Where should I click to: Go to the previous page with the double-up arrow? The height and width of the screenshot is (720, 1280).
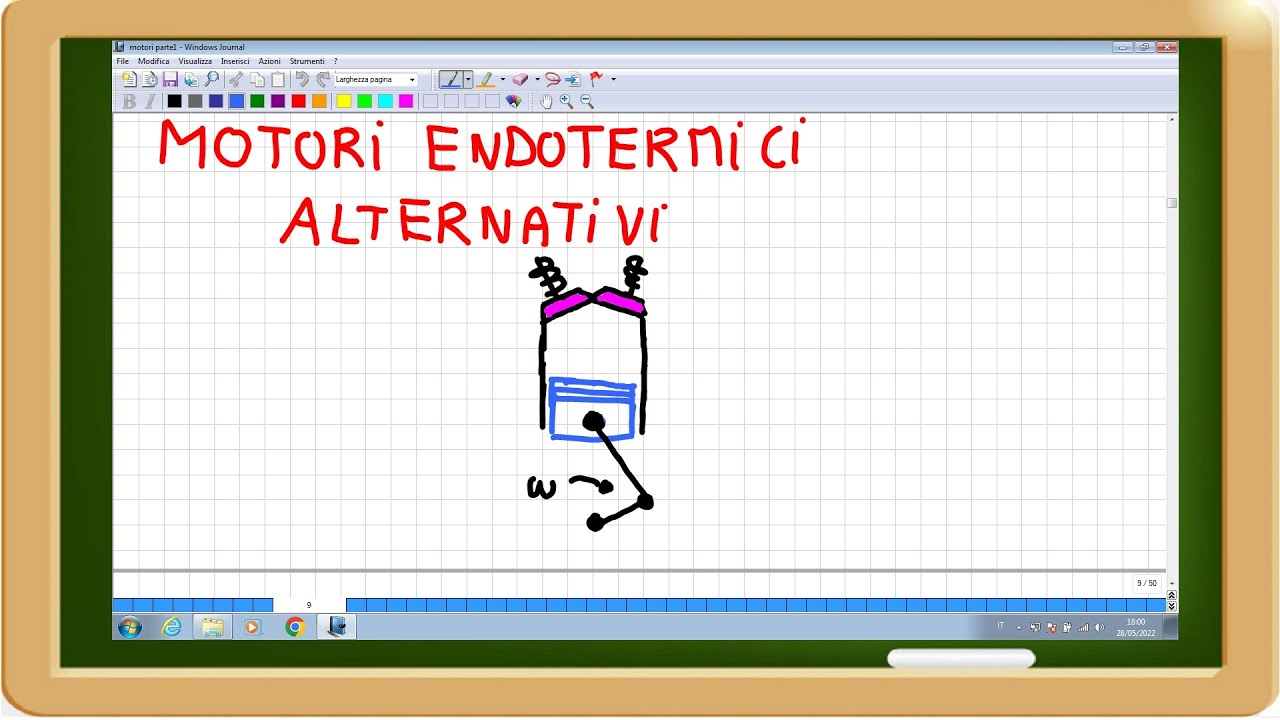coord(1172,596)
